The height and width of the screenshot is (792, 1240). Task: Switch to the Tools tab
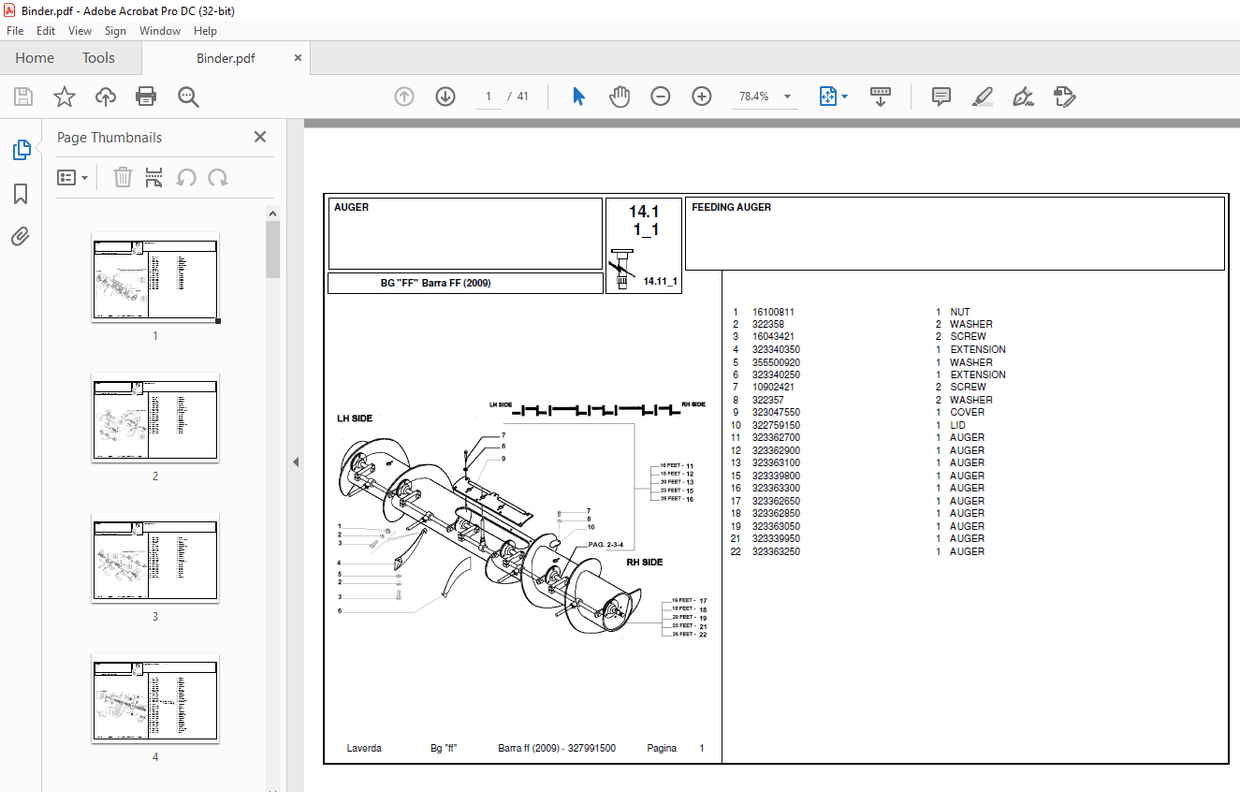click(x=98, y=58)
